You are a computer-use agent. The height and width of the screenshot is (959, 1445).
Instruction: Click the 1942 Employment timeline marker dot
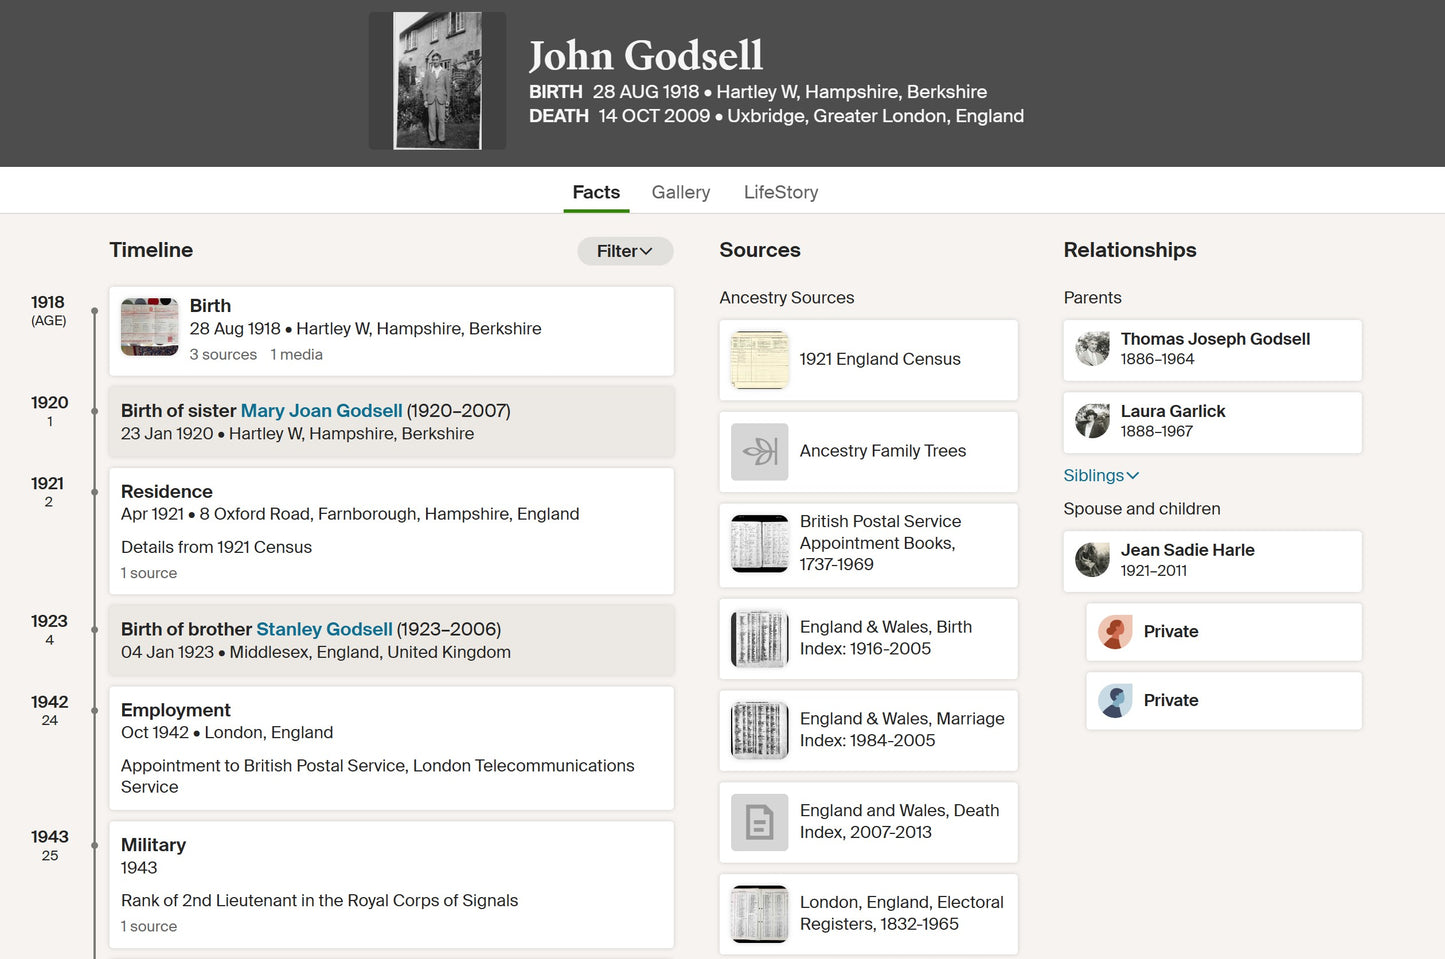tap(95, 711)
